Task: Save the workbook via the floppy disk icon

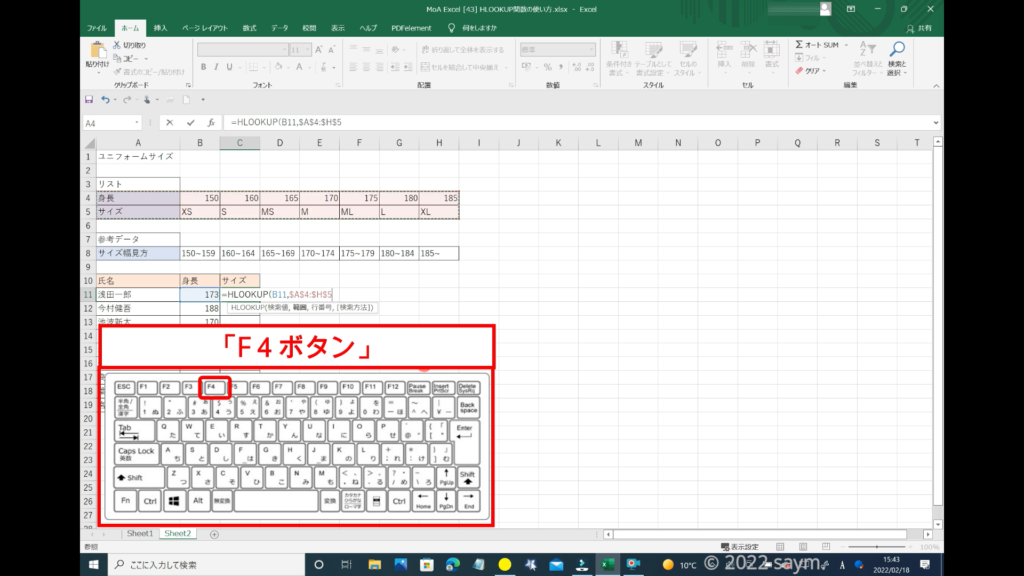Action: [89, 100]
